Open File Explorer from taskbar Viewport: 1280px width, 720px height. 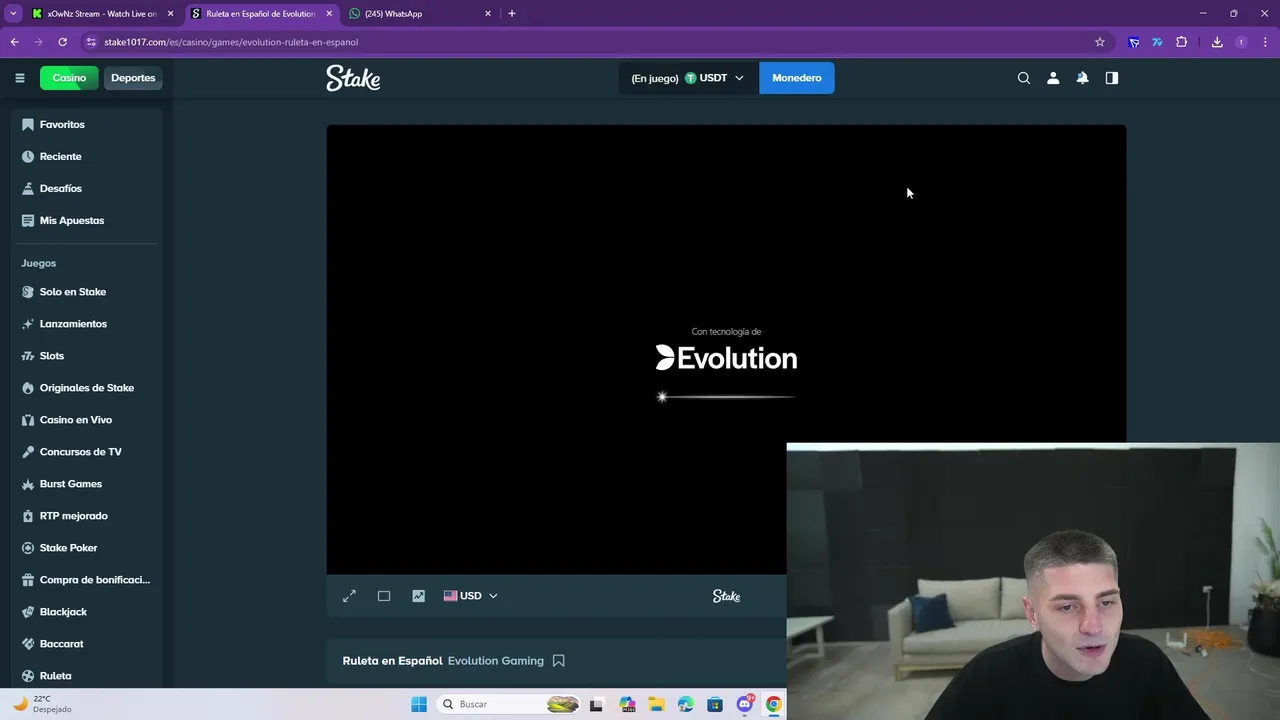(x=656, y=704)
